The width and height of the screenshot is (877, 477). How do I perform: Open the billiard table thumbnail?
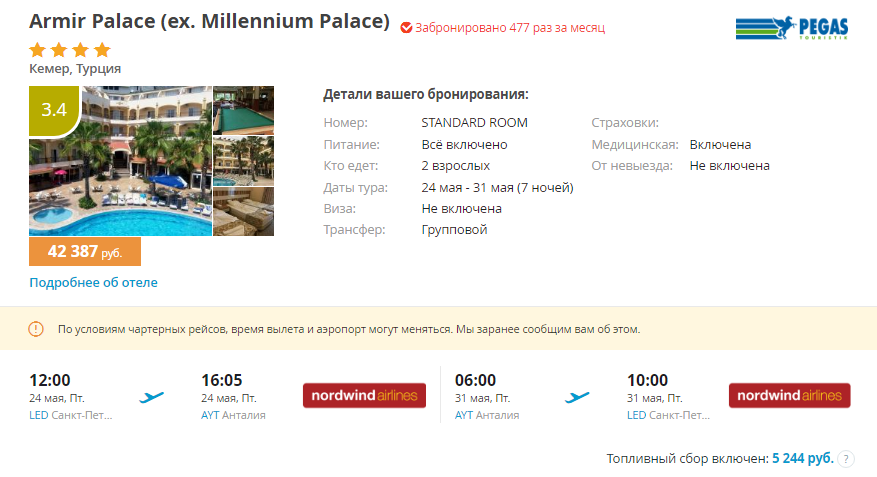tap(243, 110)
